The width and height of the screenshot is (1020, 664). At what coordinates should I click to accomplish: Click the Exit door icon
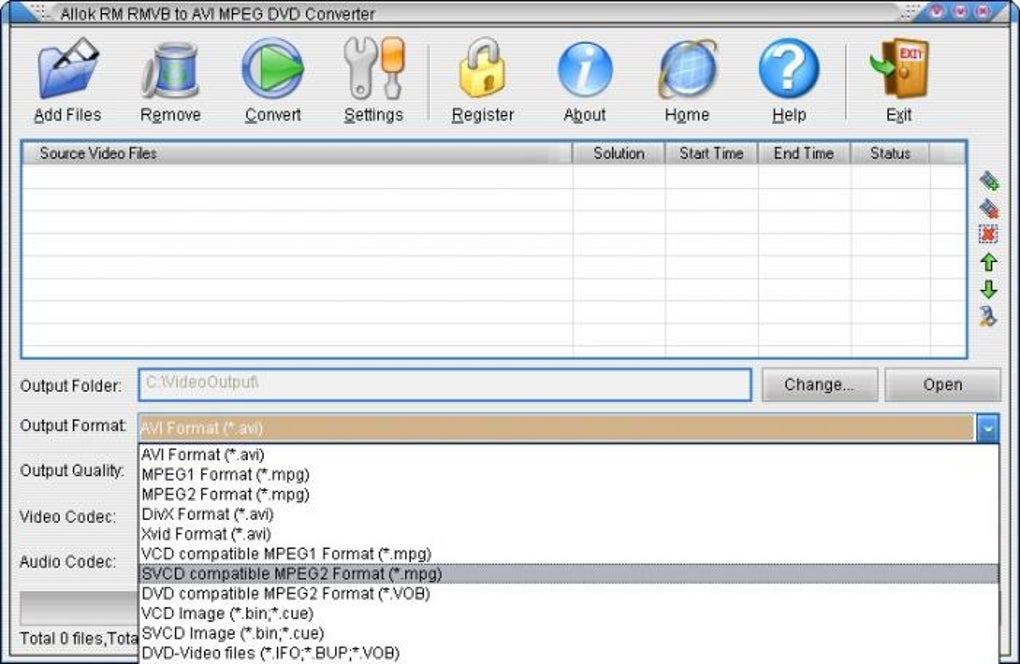899,68
